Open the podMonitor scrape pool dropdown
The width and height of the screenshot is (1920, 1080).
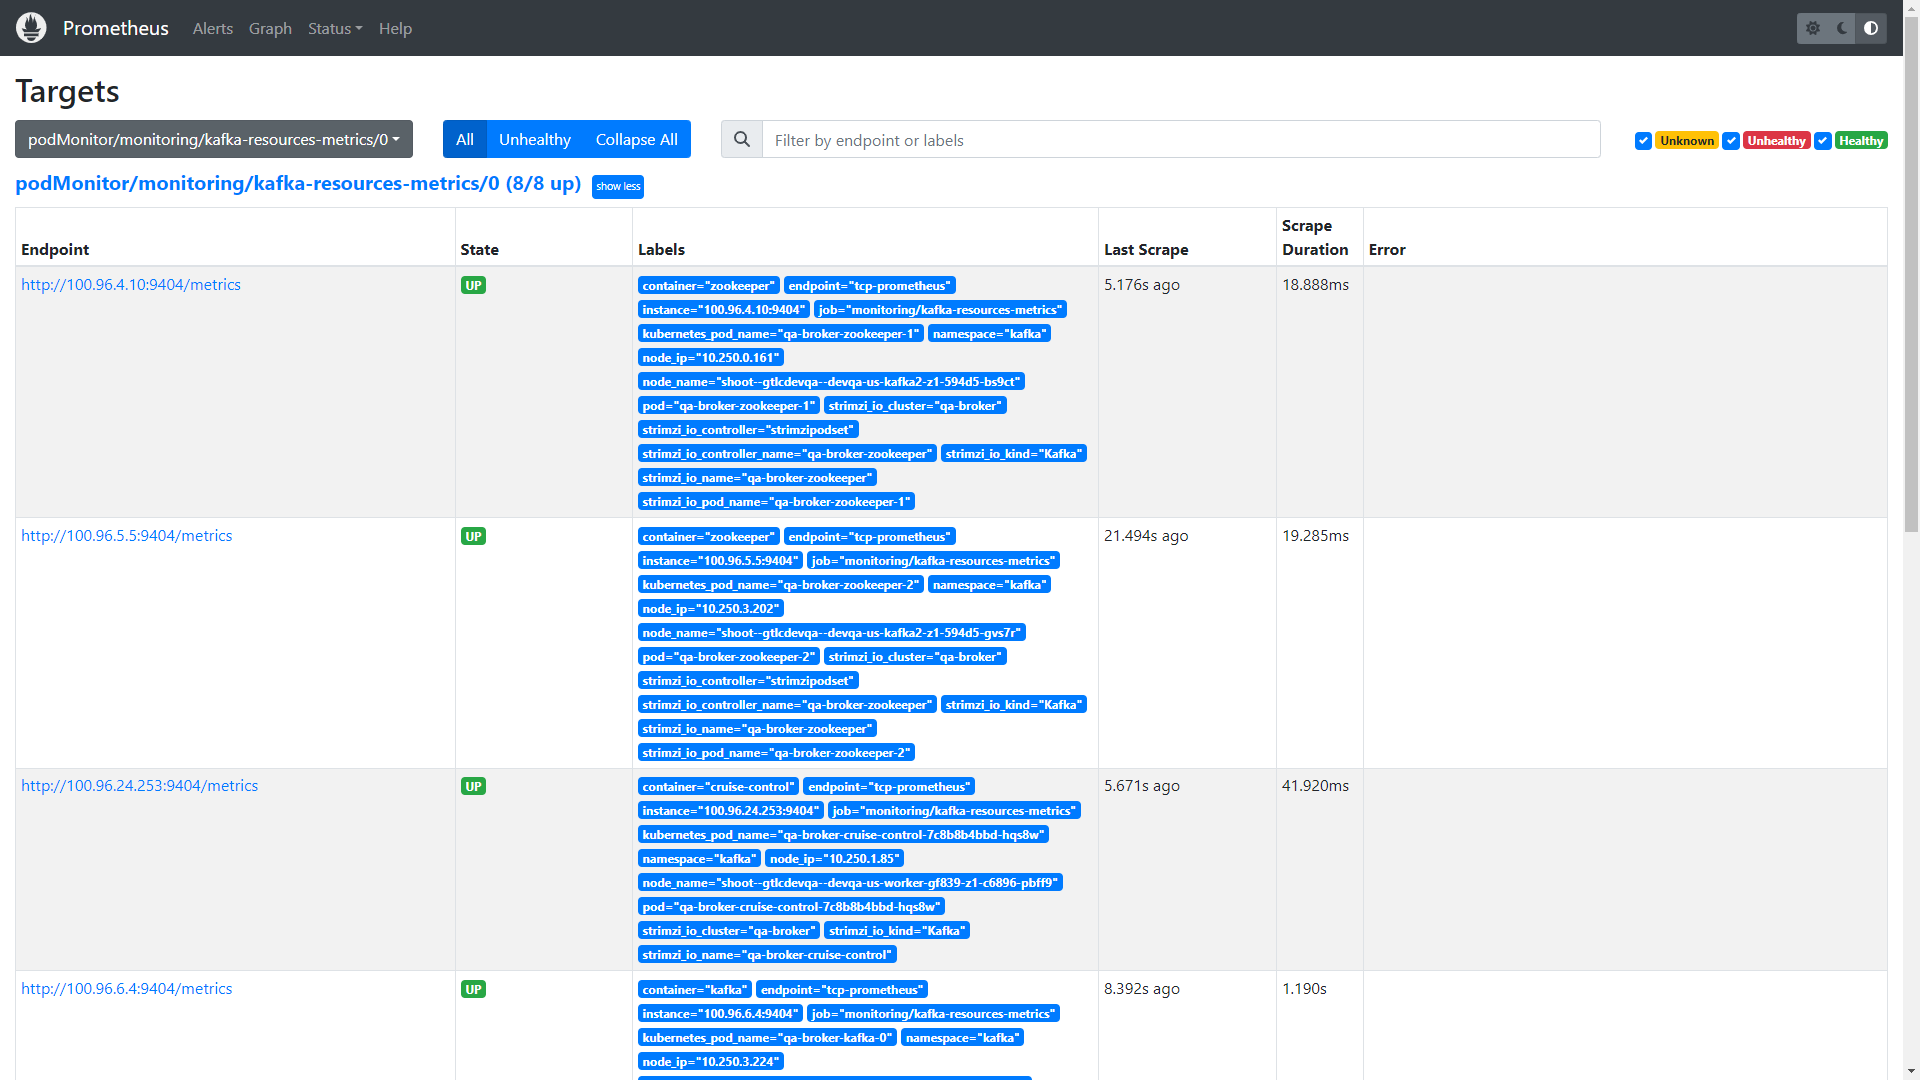tap(214, 139)
